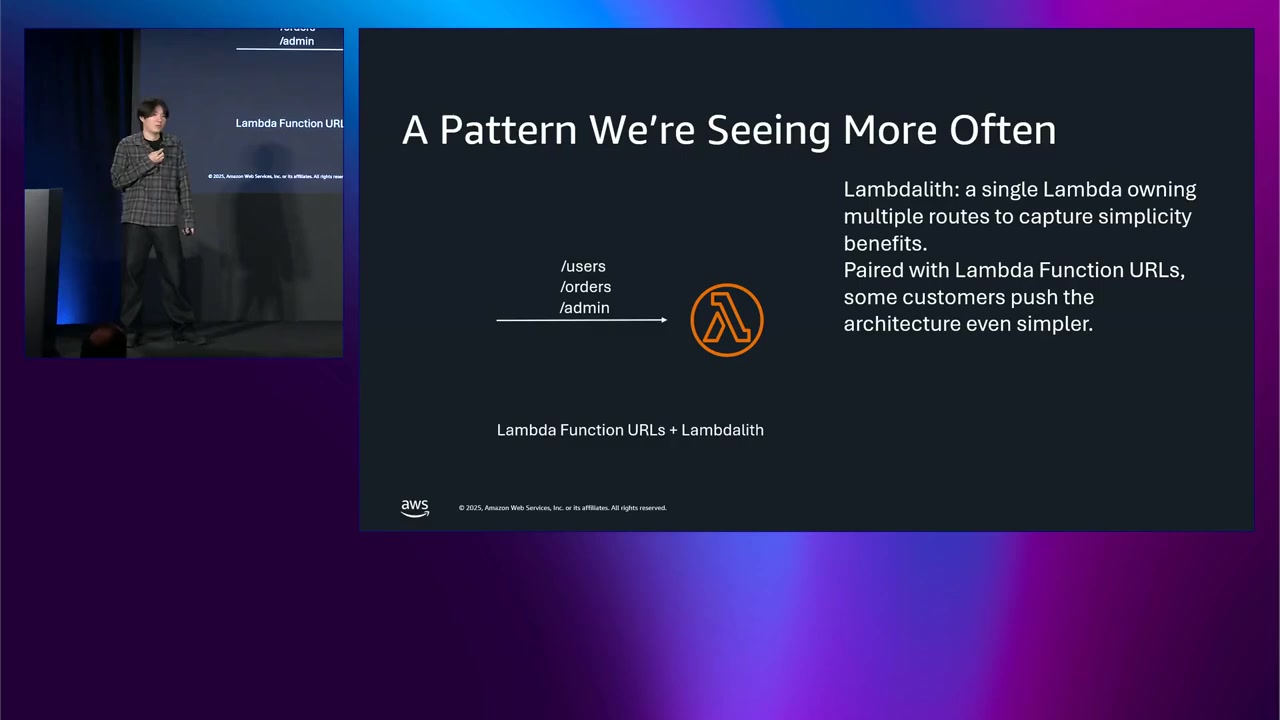1280x720 pixels.
Task: Click the /orders route label
Action: point(585,287)
